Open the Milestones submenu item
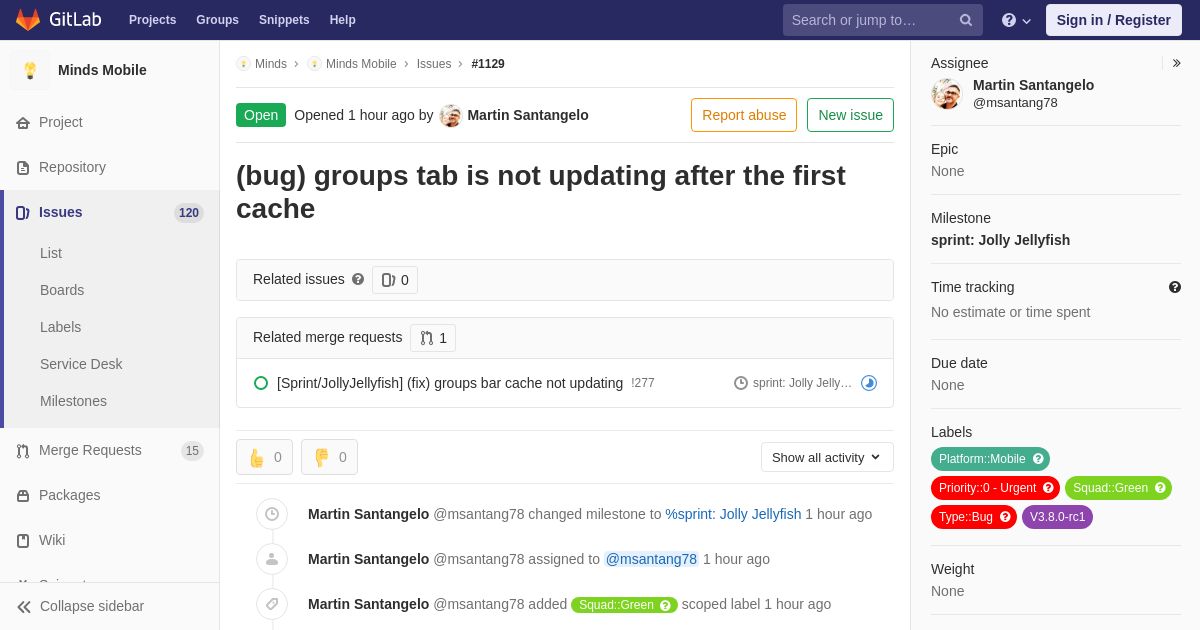The width and height of the screenshot is (1200, 630). [73, 401]
